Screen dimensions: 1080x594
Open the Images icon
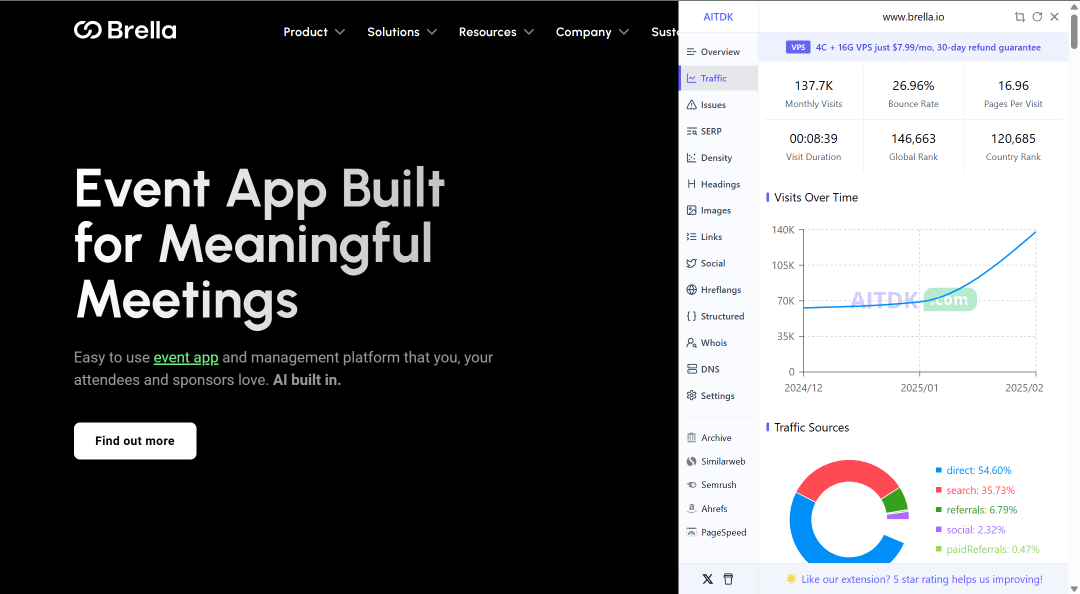[692, 210]
